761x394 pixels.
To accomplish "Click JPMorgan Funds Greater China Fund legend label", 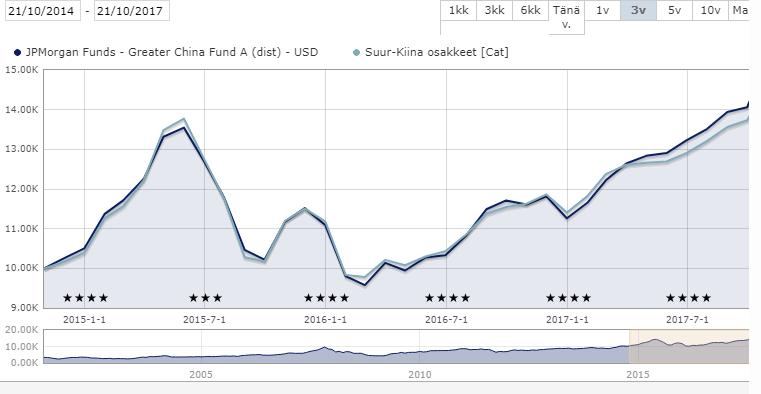I will pos(172,52).
